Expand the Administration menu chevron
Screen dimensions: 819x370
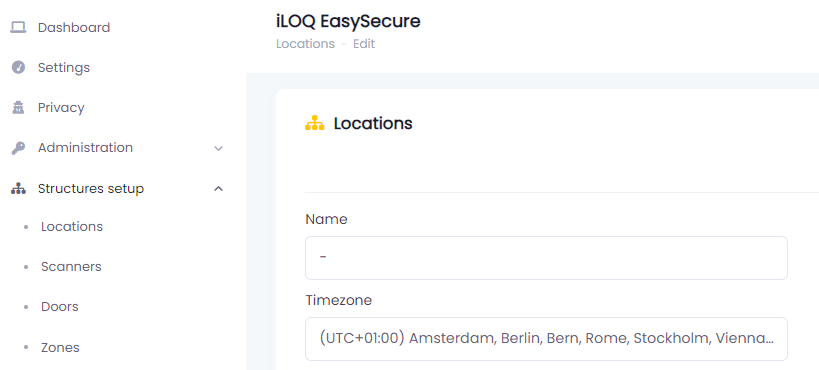click(219, 148)
